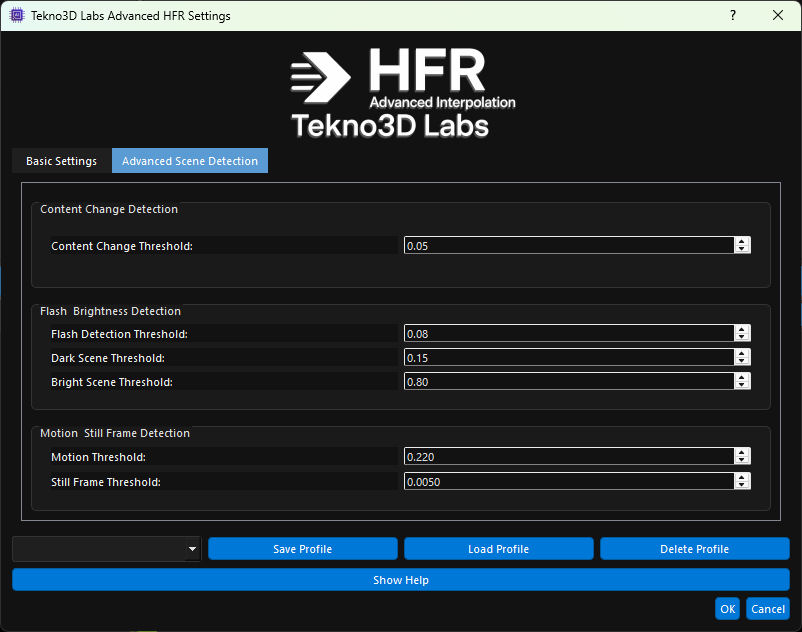This screenshot has height=632, width=802.
Task: Click the Content Change Threshold value field
Action: tap(569, 245)
